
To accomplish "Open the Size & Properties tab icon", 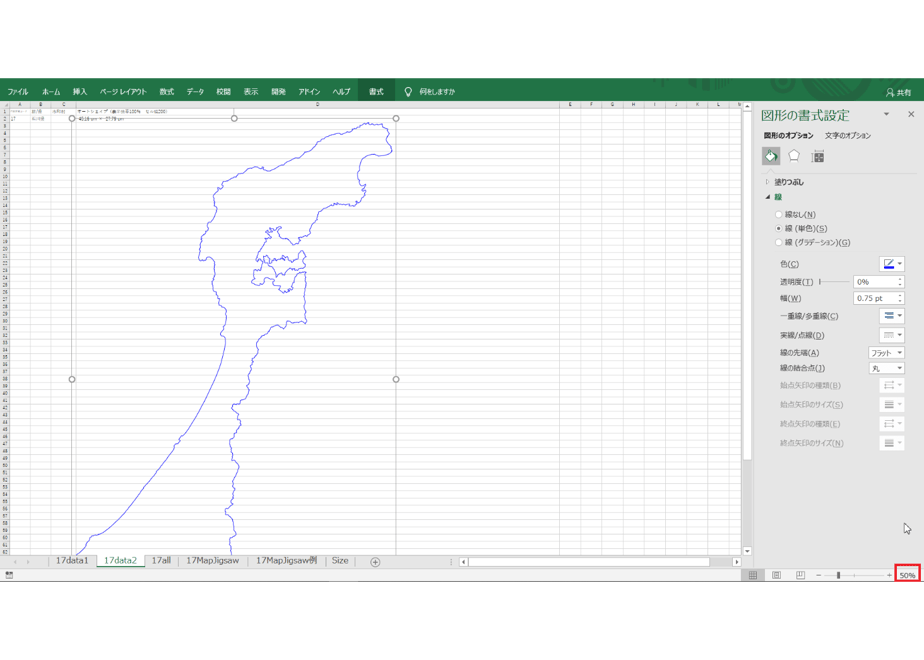I will [817, 156].
